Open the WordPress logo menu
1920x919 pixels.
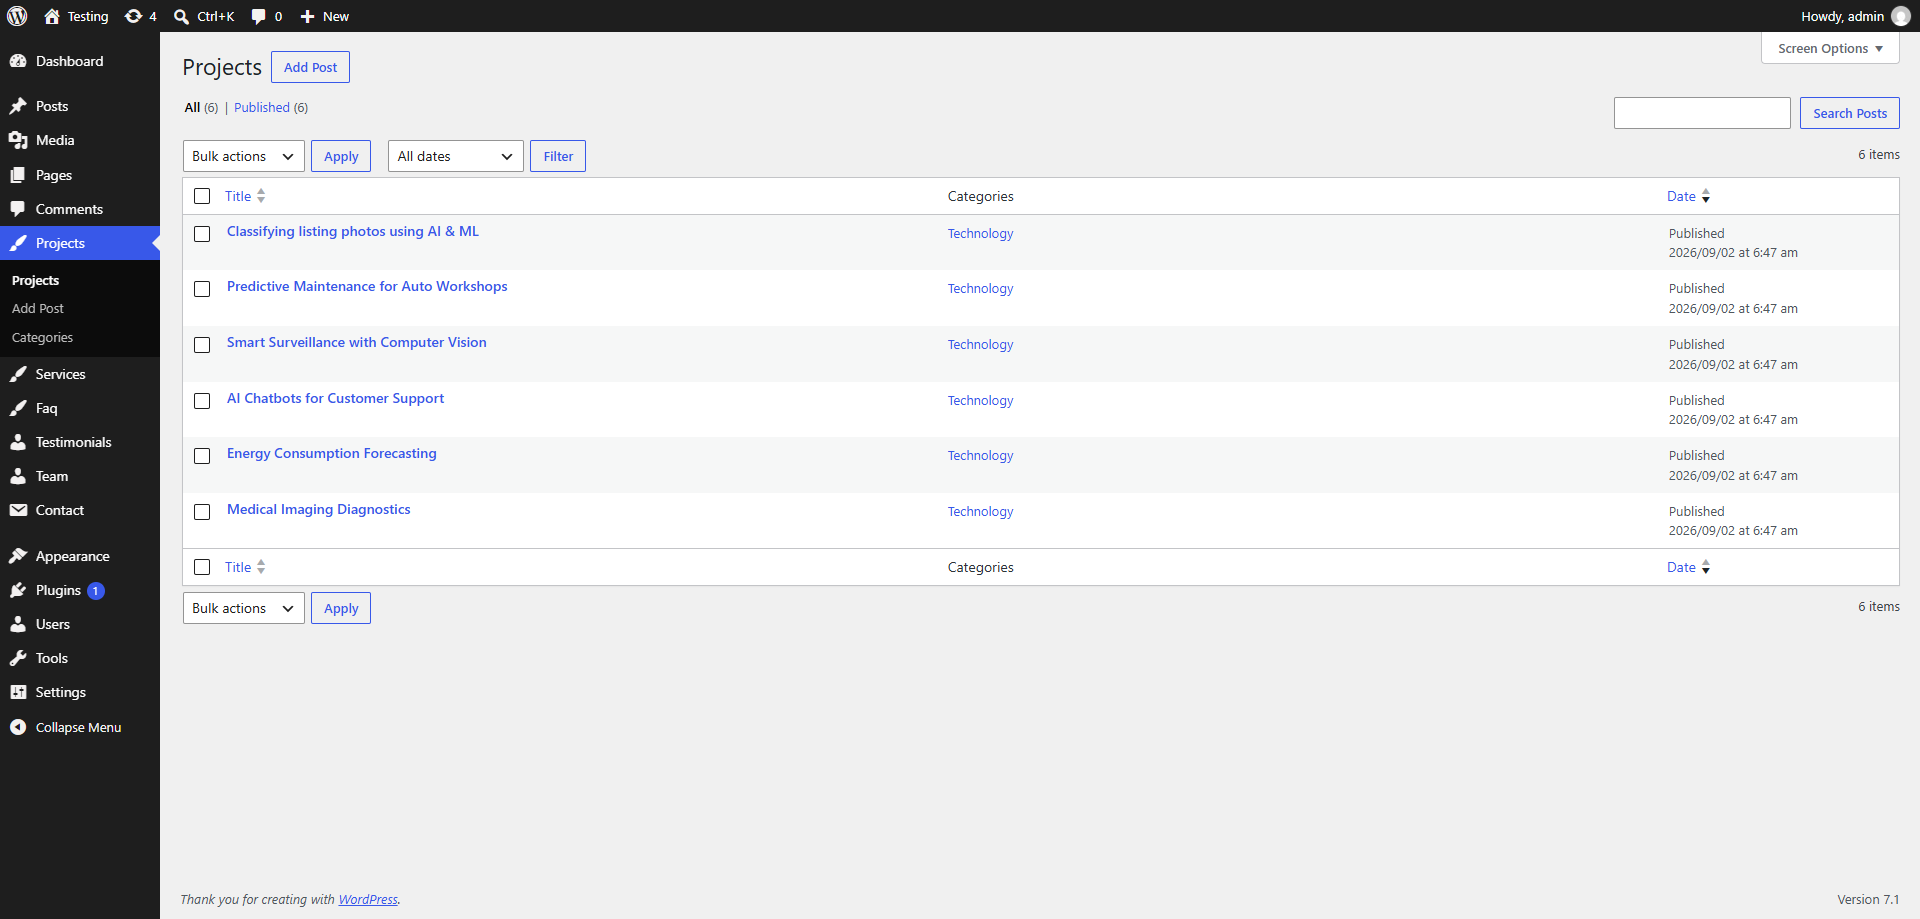(x=17, y=16)
